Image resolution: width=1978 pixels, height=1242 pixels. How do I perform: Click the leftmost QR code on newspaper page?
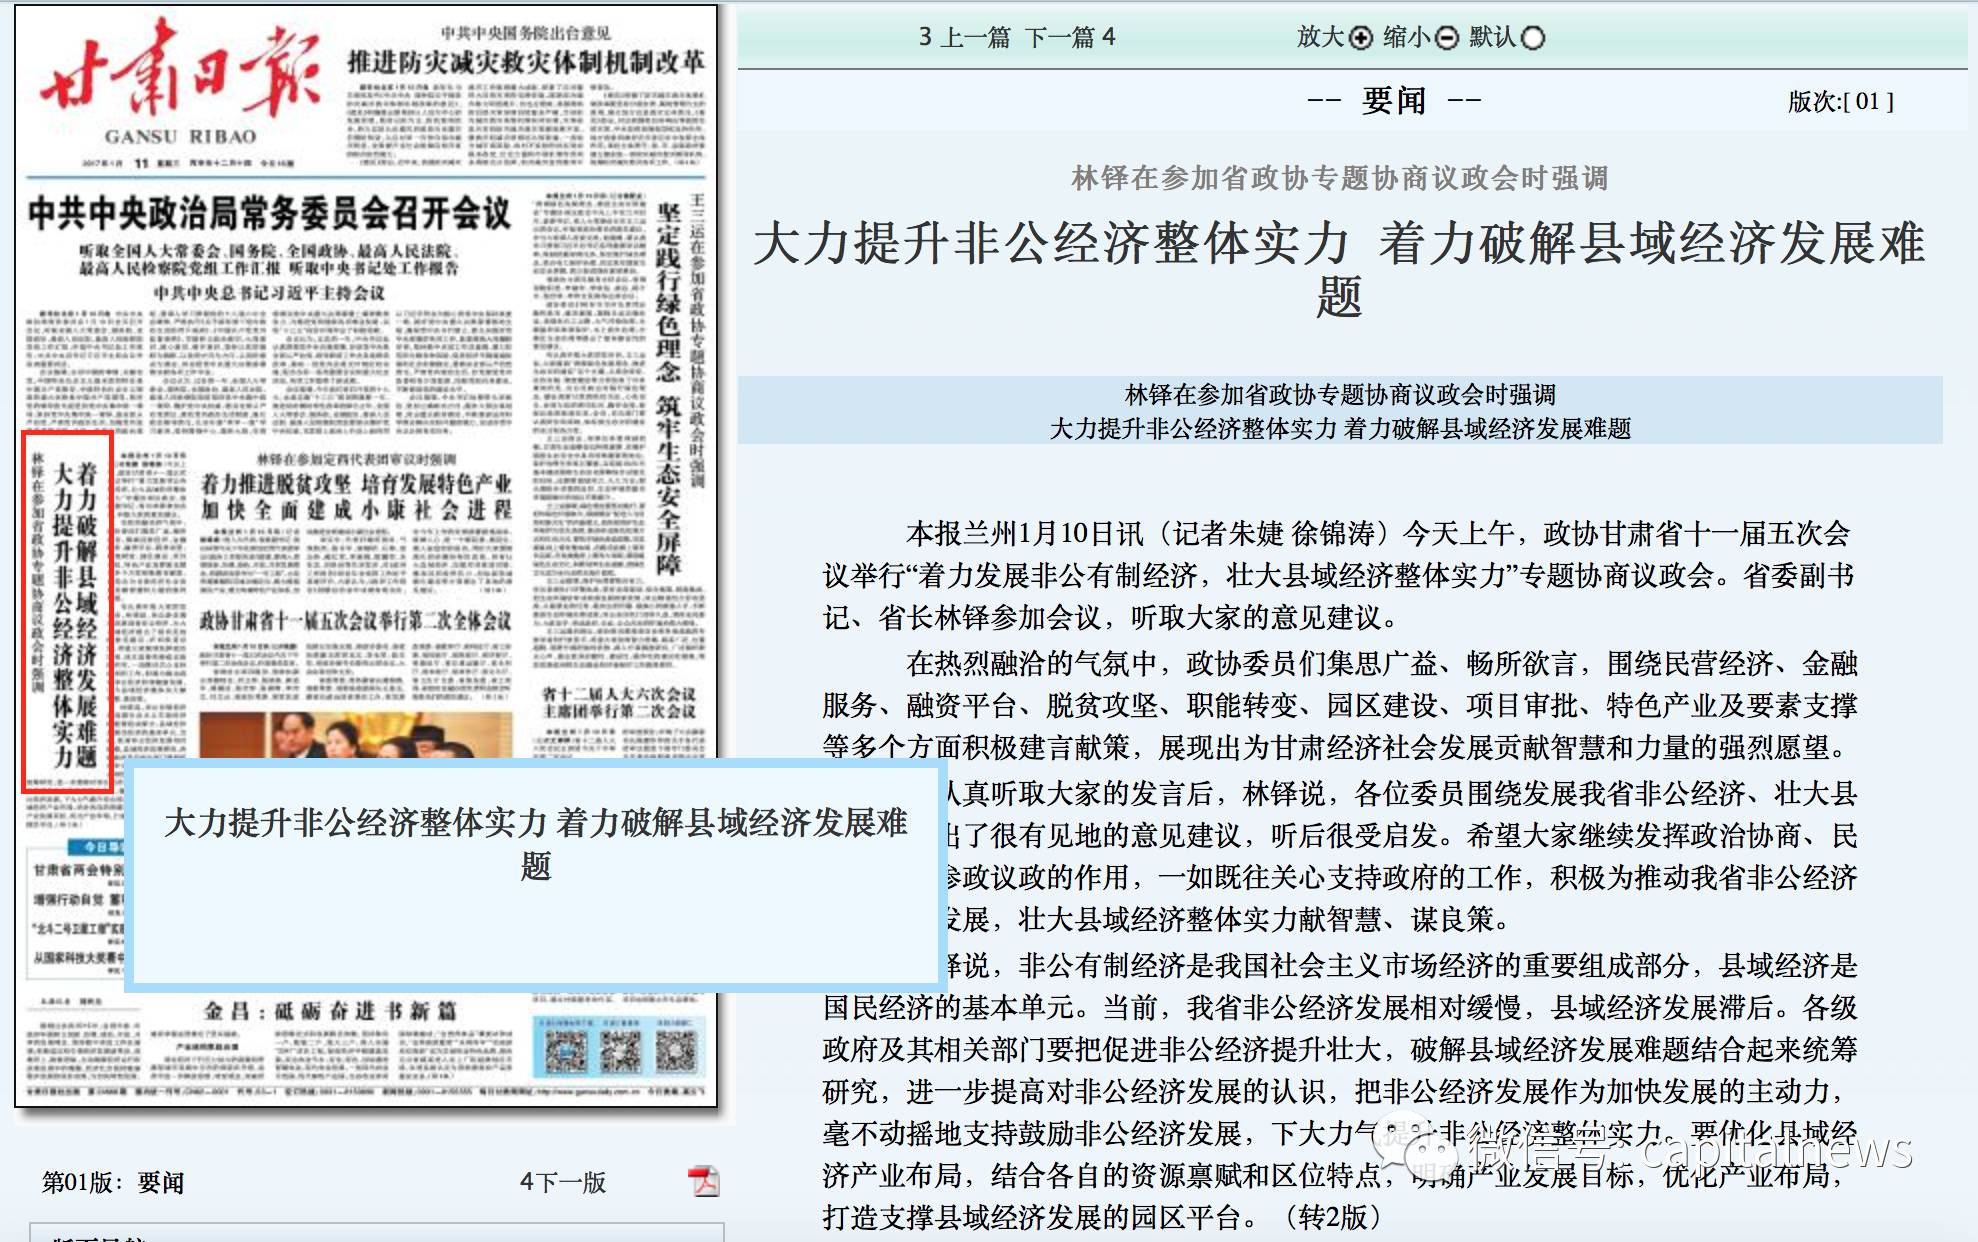(565, 1052)
